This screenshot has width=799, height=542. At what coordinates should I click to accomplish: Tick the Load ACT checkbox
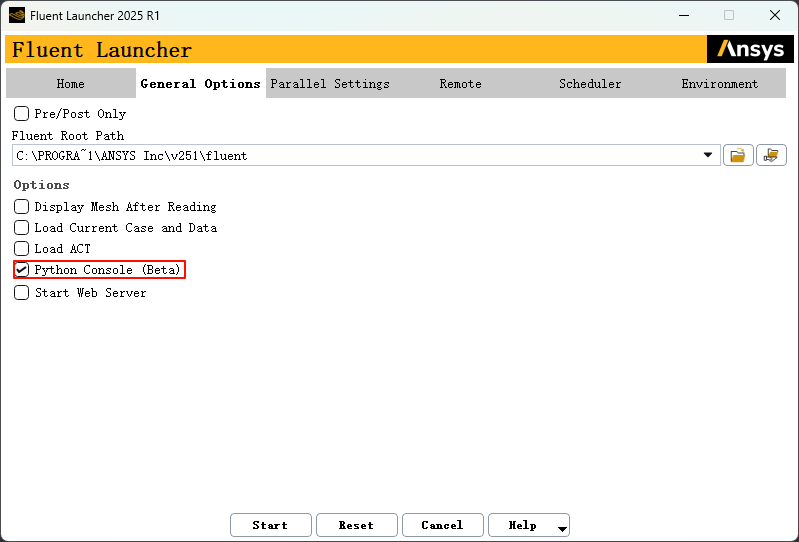pos(21,248)
